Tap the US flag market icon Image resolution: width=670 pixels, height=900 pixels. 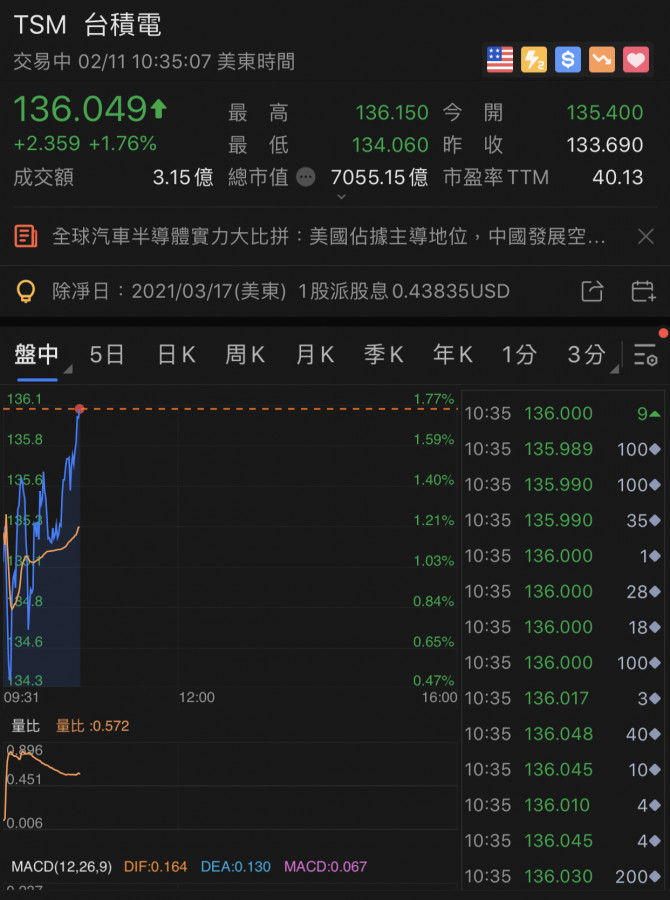(x=499, y=60)
